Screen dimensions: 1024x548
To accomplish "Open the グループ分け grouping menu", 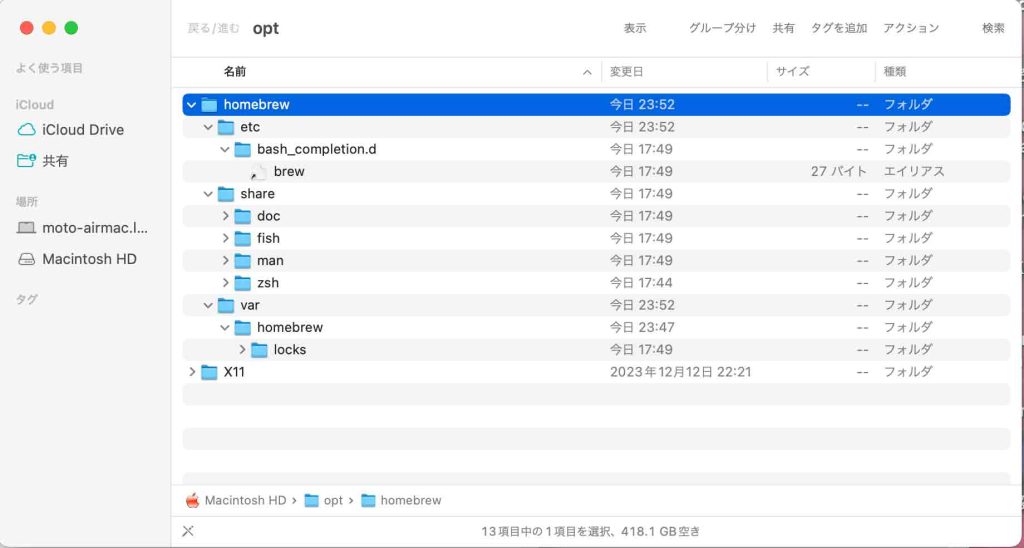I will [x=722, y=28].
